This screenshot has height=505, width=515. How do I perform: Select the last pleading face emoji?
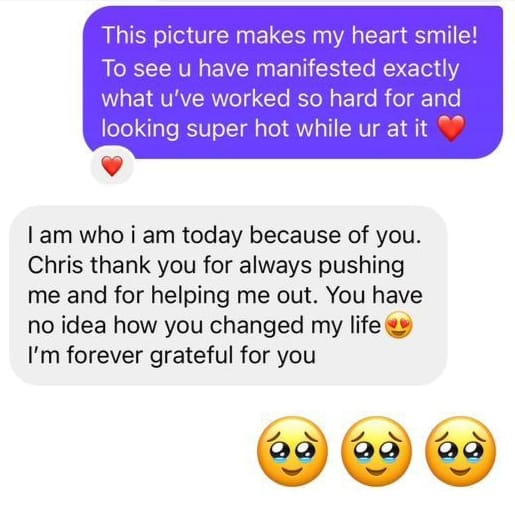pyautogui.click(x=461, y=451)
